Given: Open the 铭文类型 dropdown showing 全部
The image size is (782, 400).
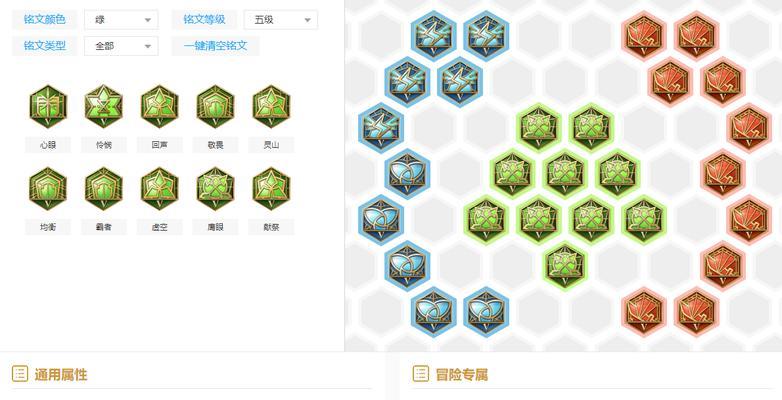Looking at the screenshot, I should pos(121,46).
